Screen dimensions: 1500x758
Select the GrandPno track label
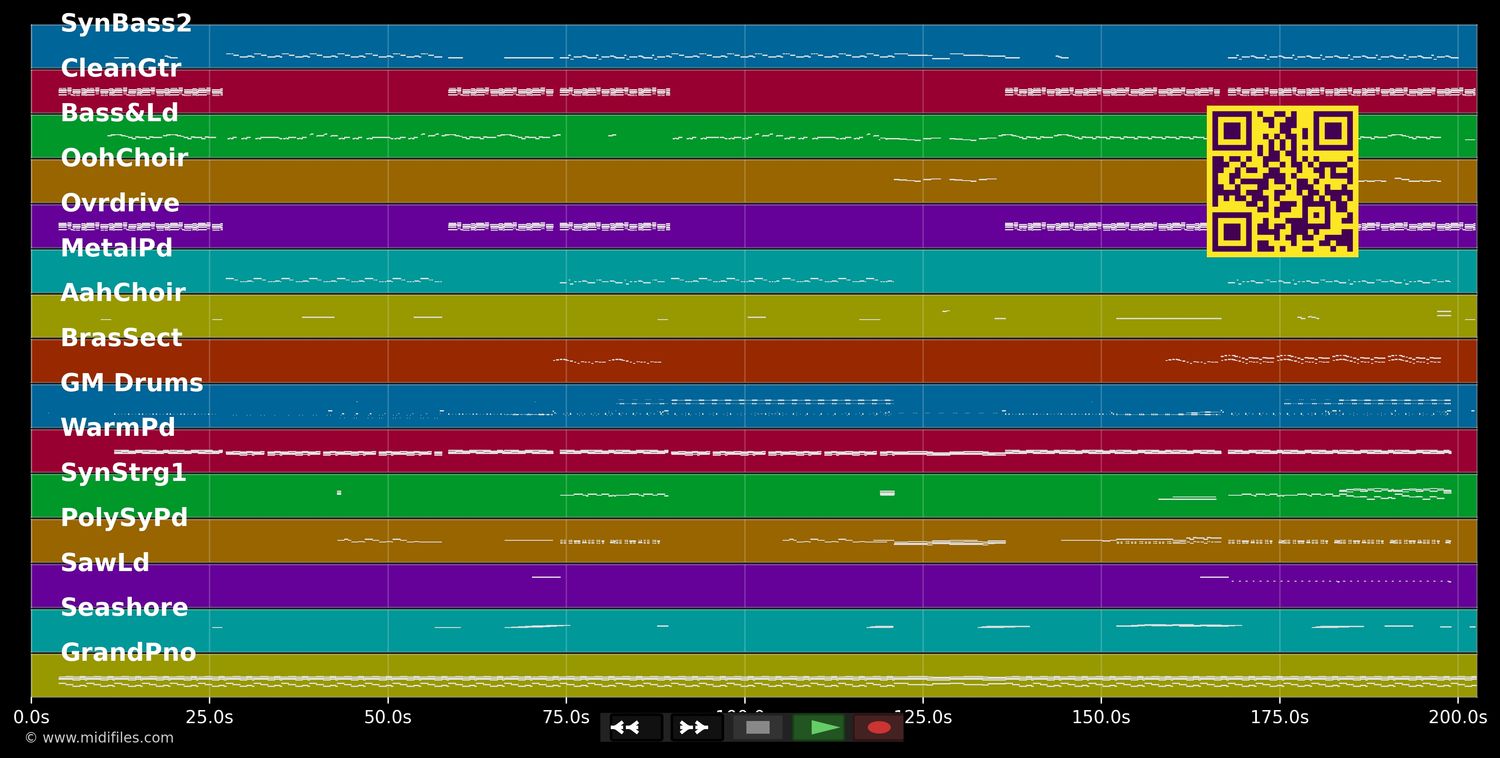pyautogui.click(x=128, y=653)
